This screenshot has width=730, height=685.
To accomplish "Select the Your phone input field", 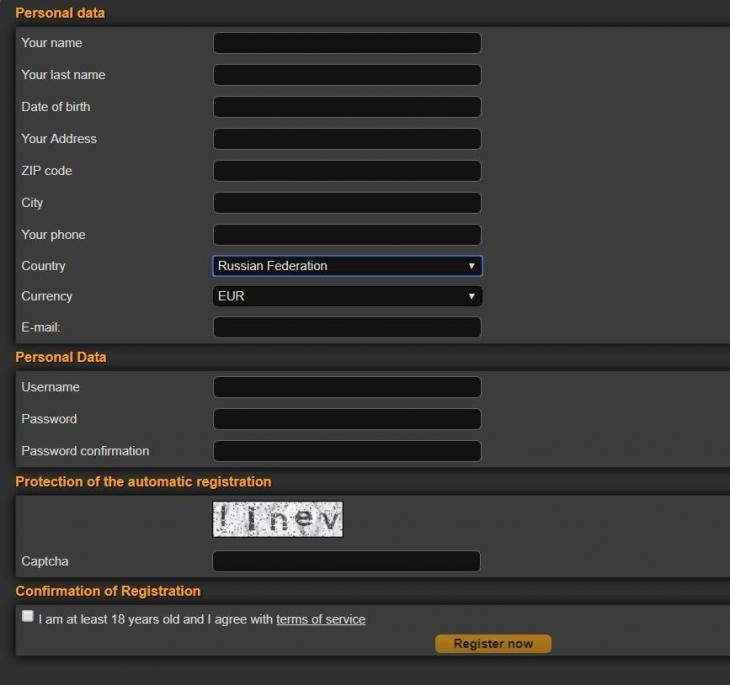I will click(346, 235).
